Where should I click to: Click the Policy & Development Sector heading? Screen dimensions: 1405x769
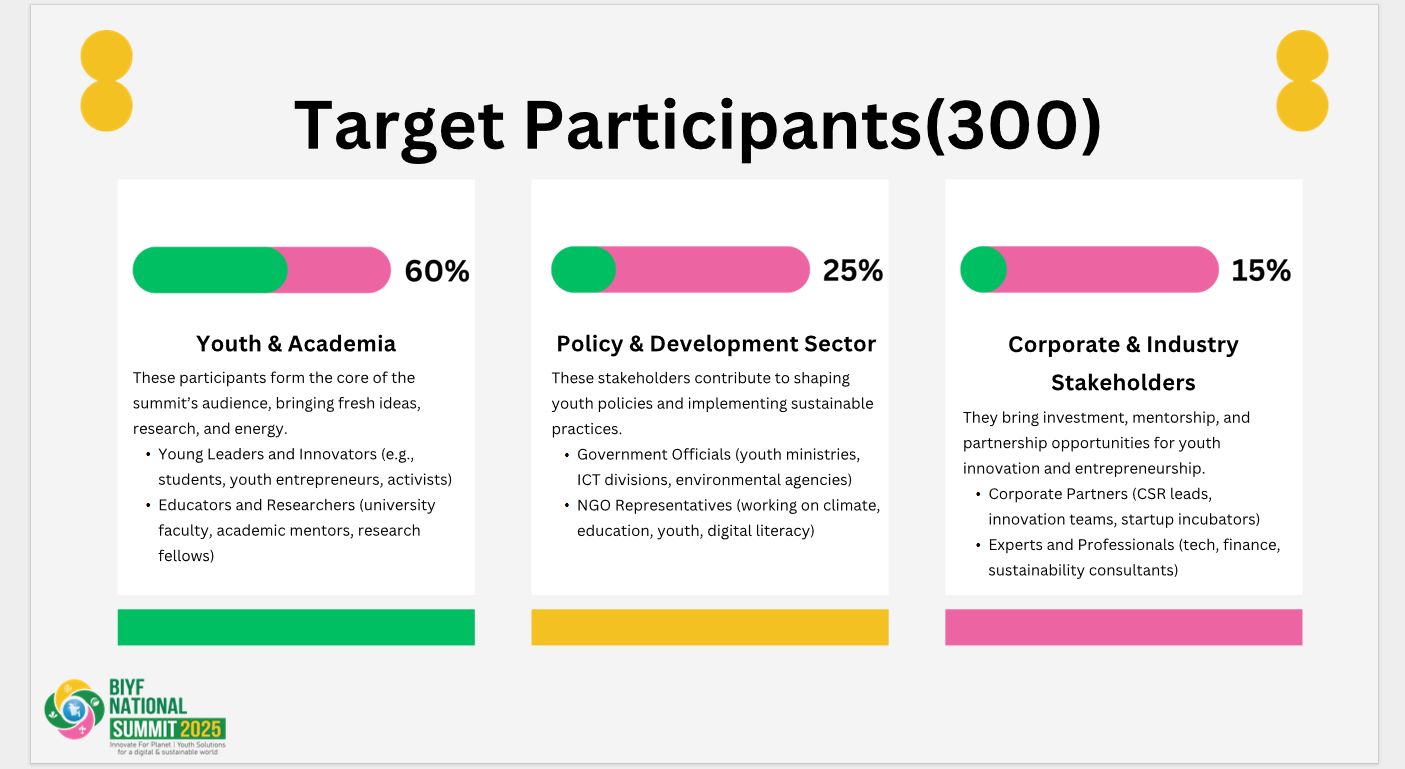click(716, 344)
